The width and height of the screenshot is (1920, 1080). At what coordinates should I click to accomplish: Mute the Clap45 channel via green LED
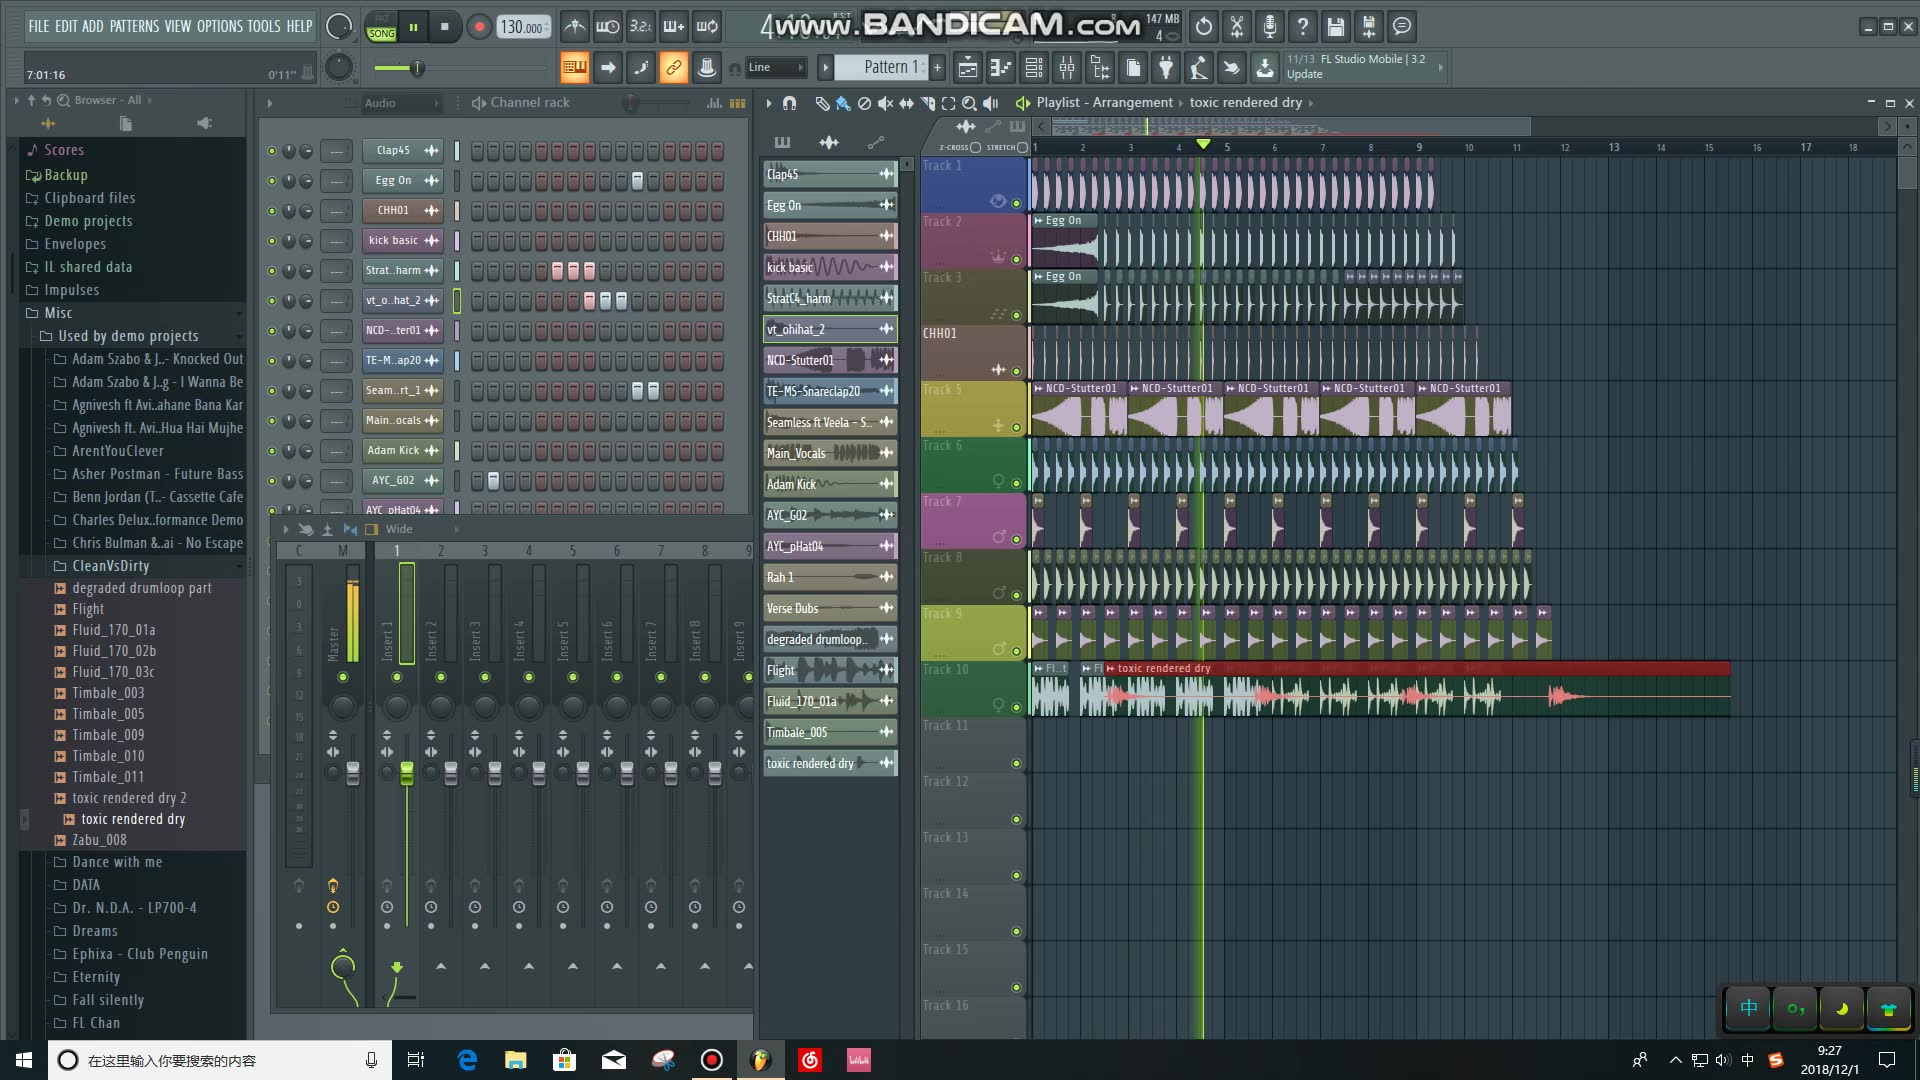point(271,151)
